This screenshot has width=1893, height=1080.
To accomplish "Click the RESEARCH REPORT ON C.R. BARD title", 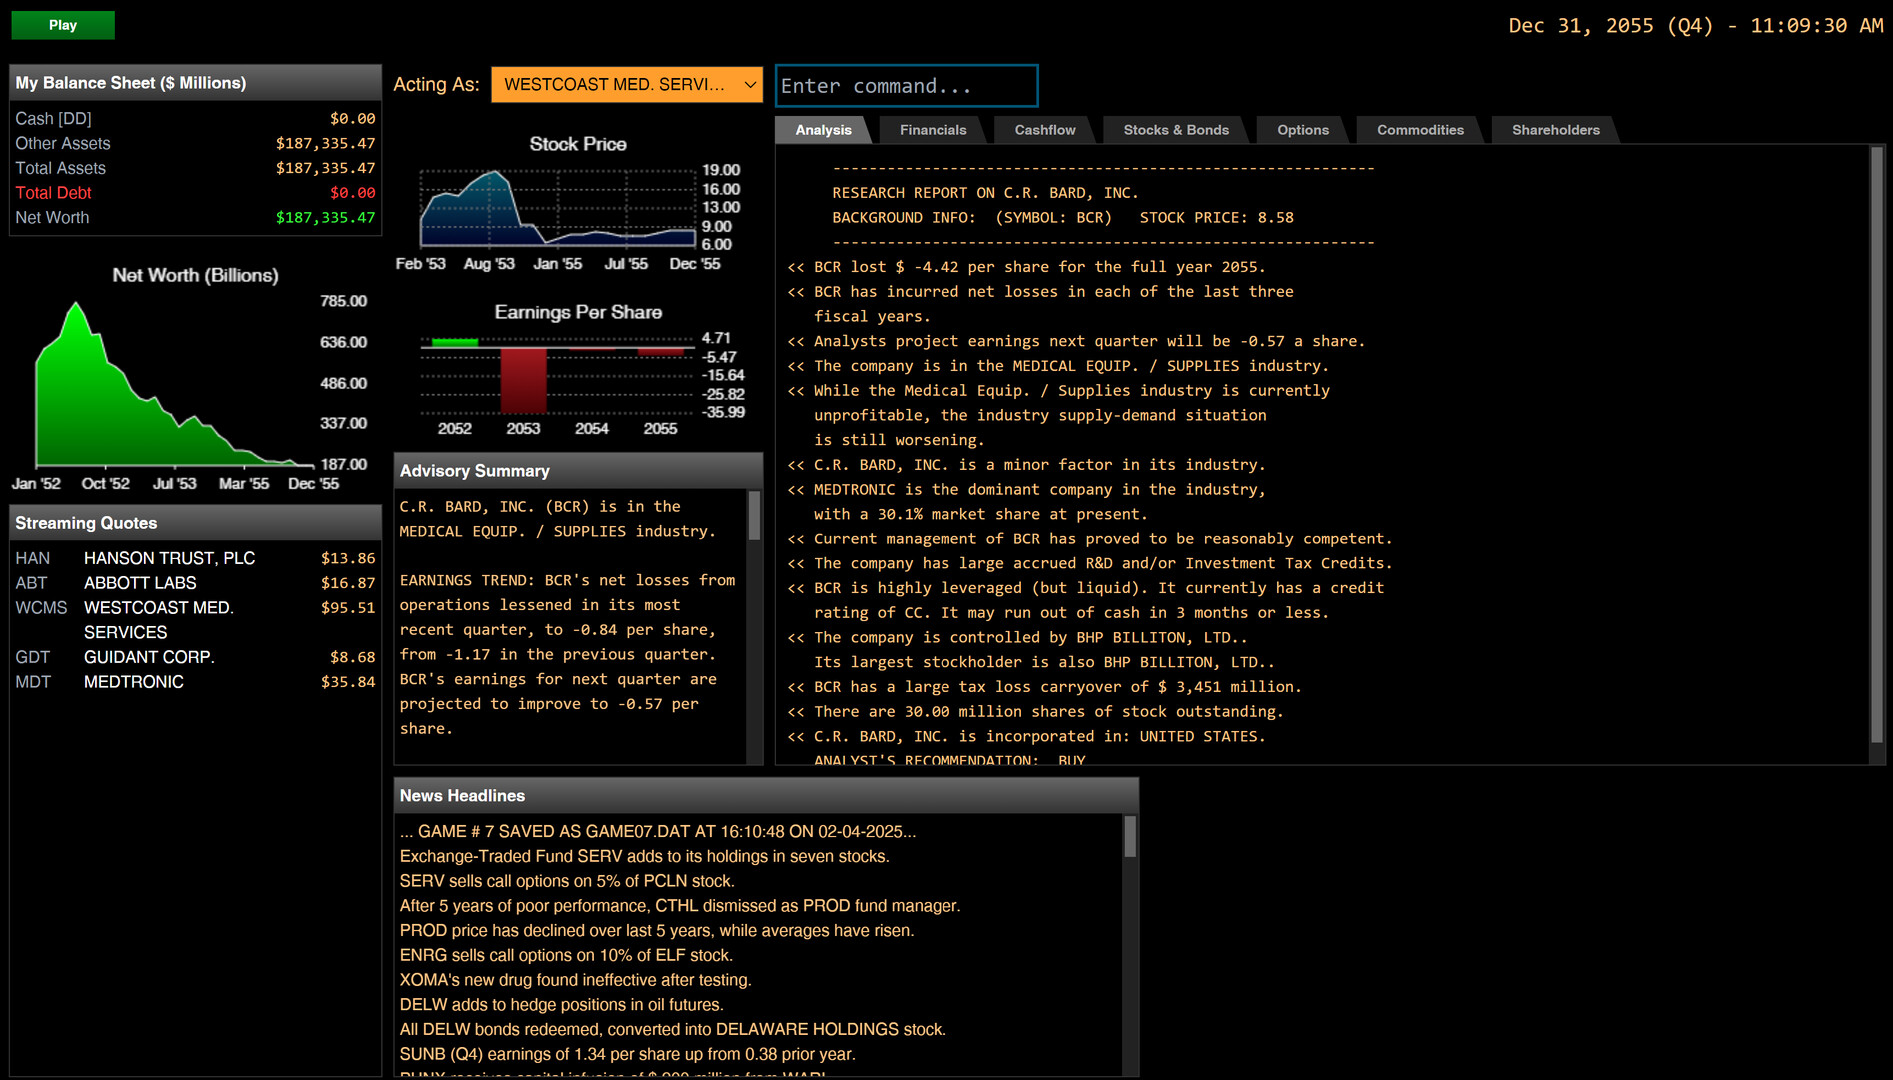I will pos(985,193).
